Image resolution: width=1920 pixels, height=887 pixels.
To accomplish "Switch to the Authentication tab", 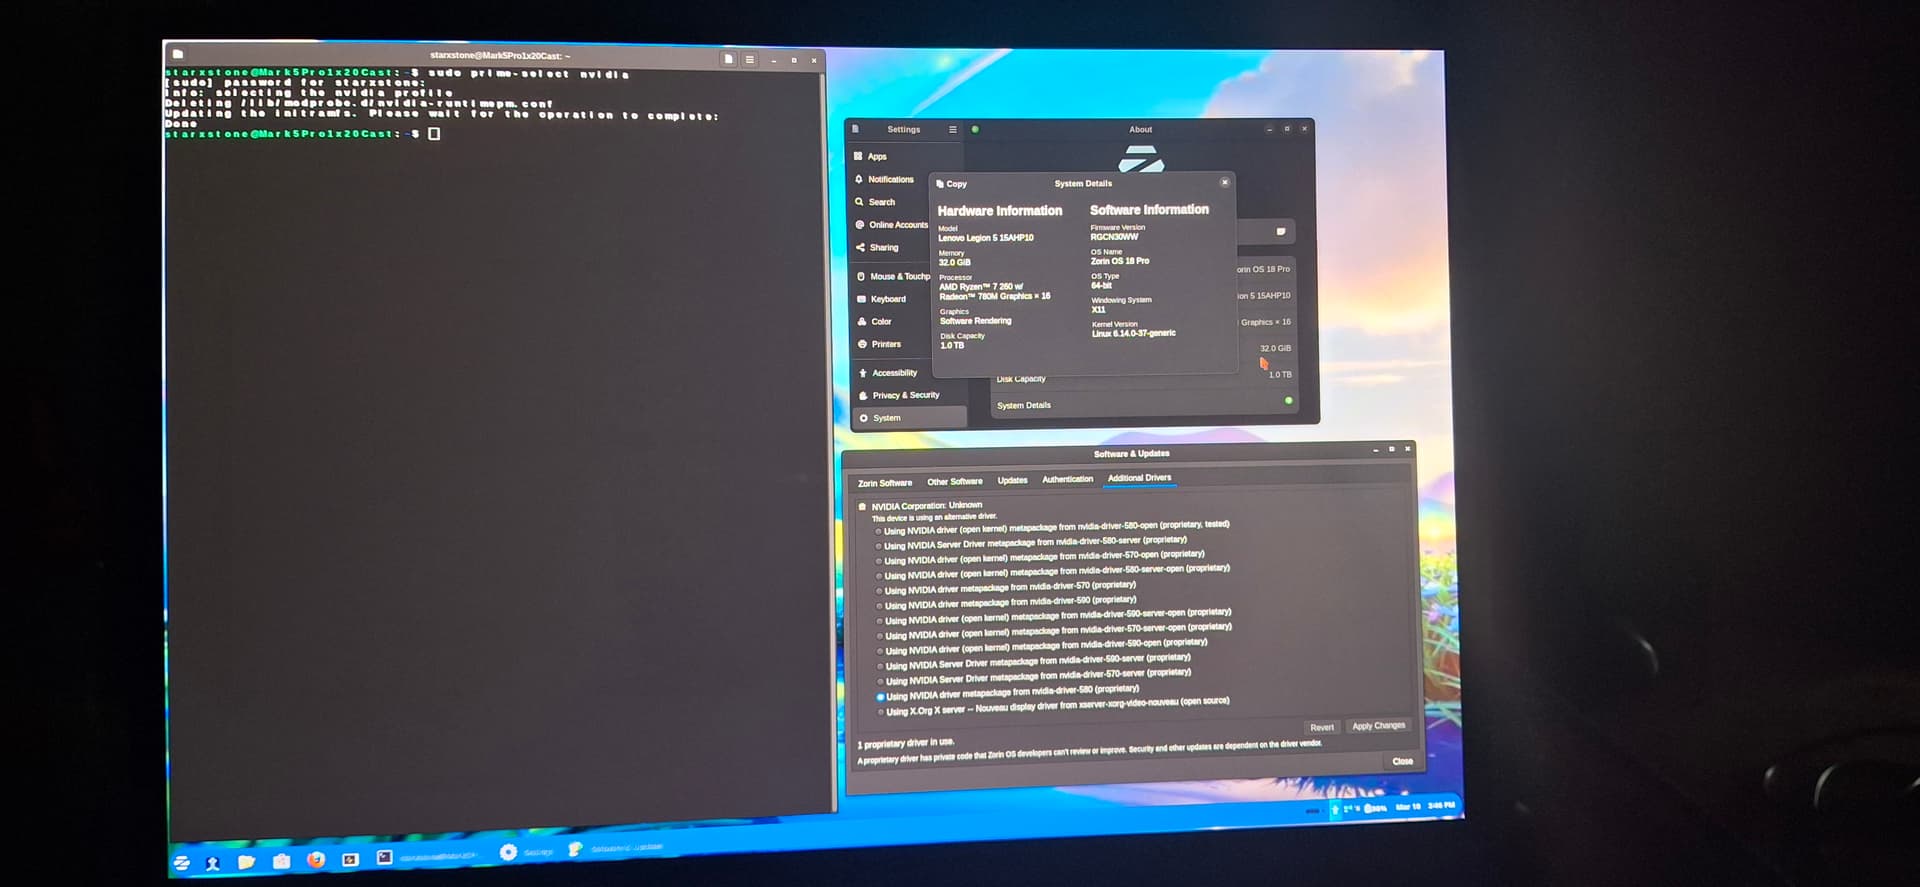I will [1067, 480].
